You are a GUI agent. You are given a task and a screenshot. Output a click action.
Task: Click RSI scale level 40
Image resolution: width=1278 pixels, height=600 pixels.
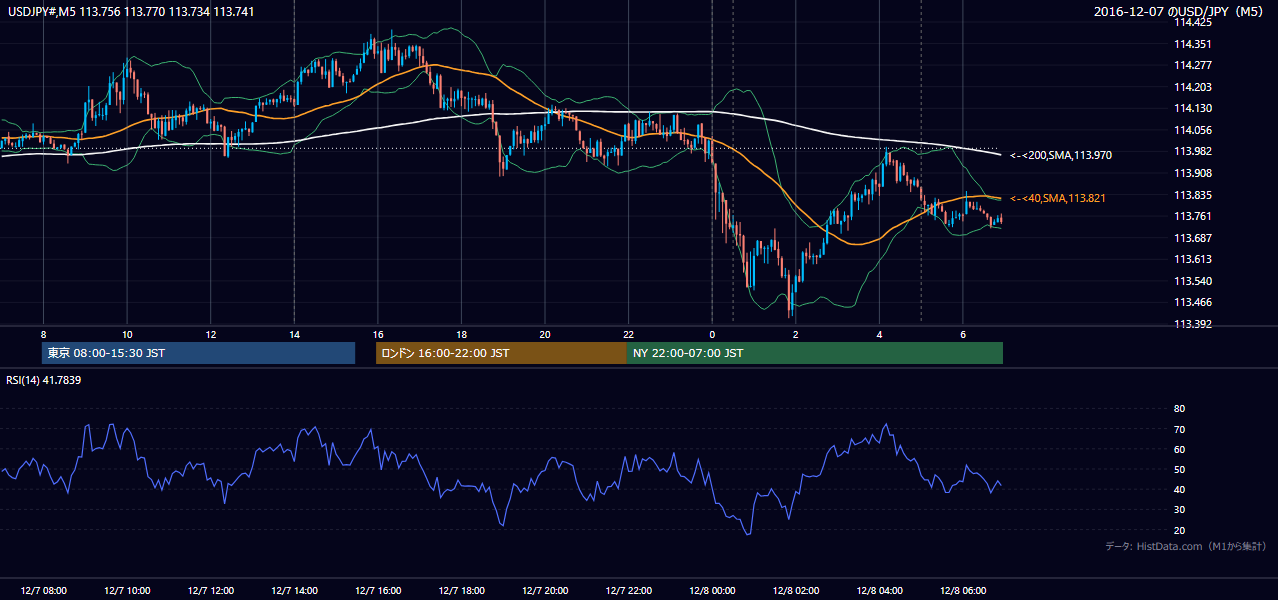1179,489
